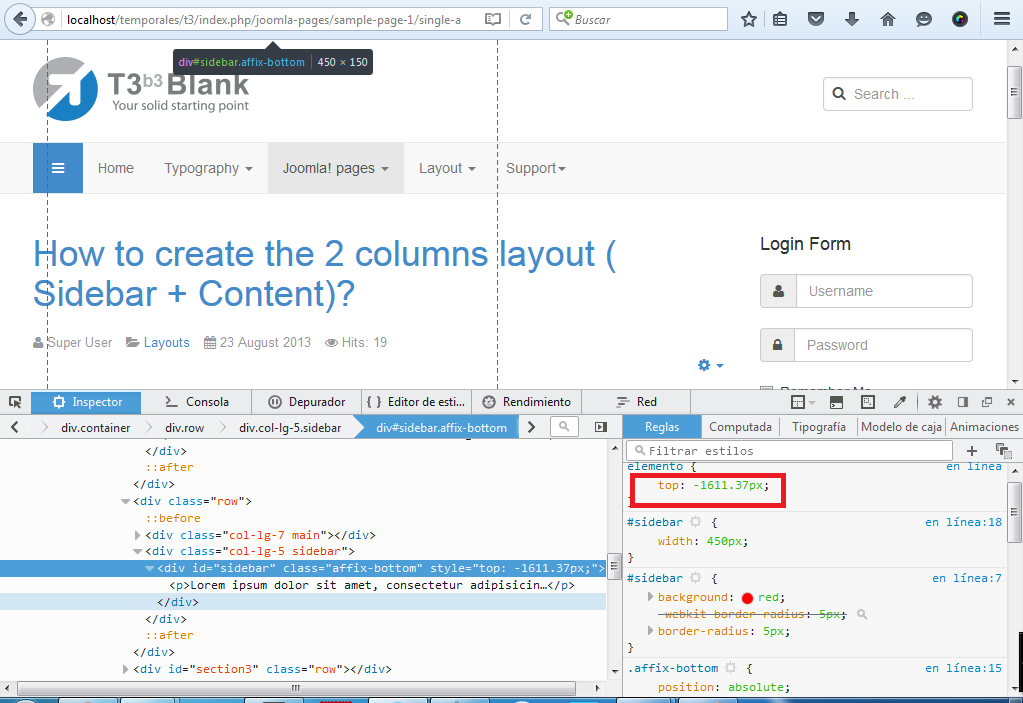Open the devtools settings gear
1023x703 pixels.
click(x=934, y=402)
